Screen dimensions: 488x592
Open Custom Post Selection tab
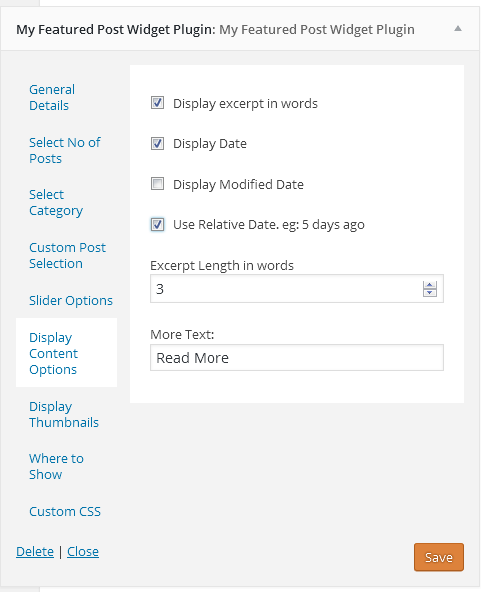pos(68,256)
